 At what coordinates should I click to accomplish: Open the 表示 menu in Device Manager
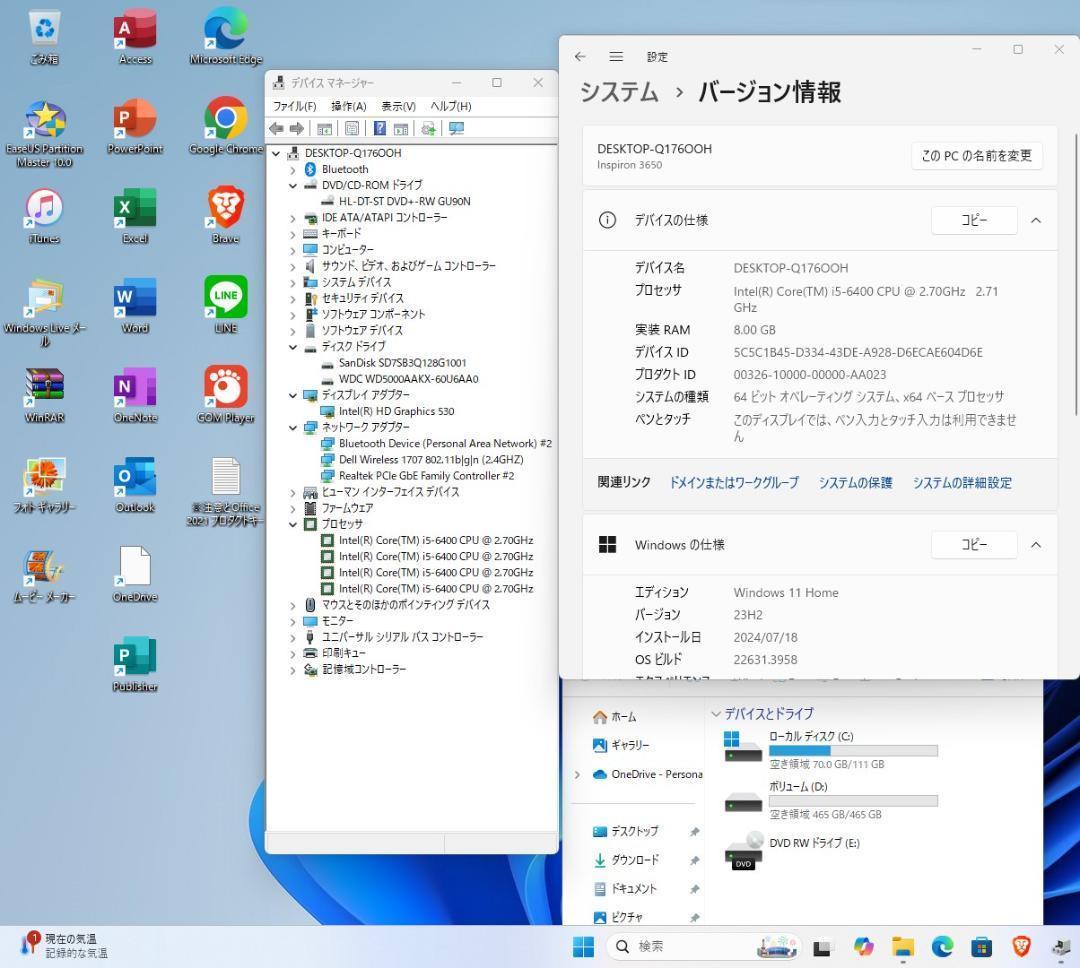(396, 106)
